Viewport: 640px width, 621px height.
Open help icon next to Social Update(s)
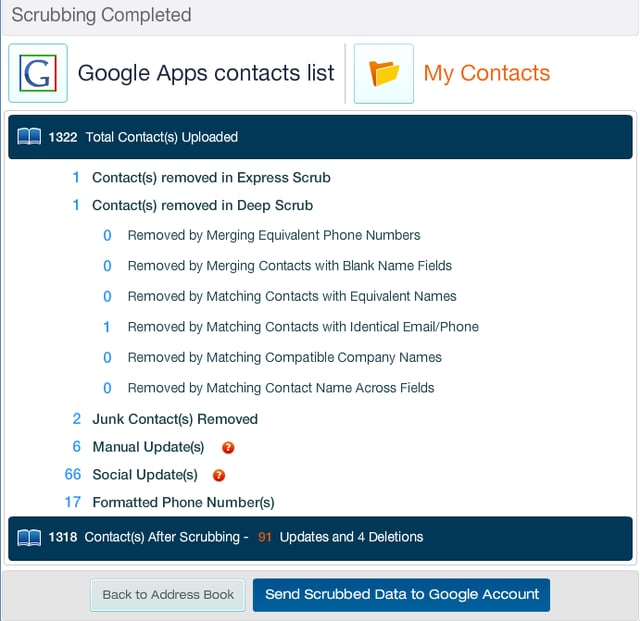[x=219, y=475]
